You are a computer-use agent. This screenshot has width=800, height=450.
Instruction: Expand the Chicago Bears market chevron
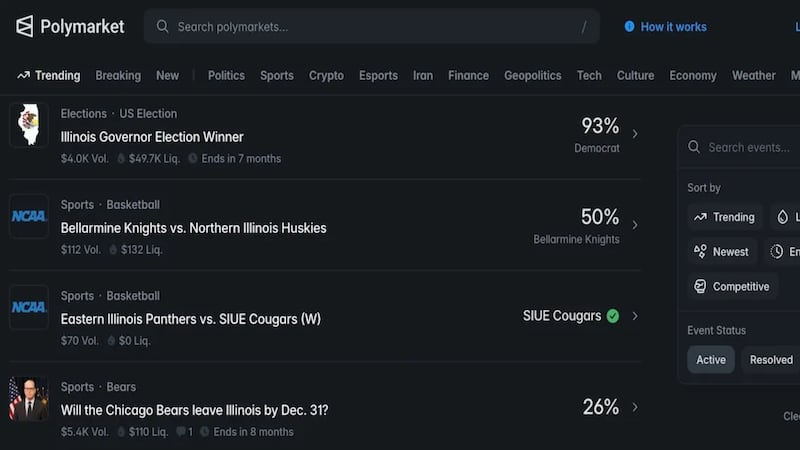point(635,407)
